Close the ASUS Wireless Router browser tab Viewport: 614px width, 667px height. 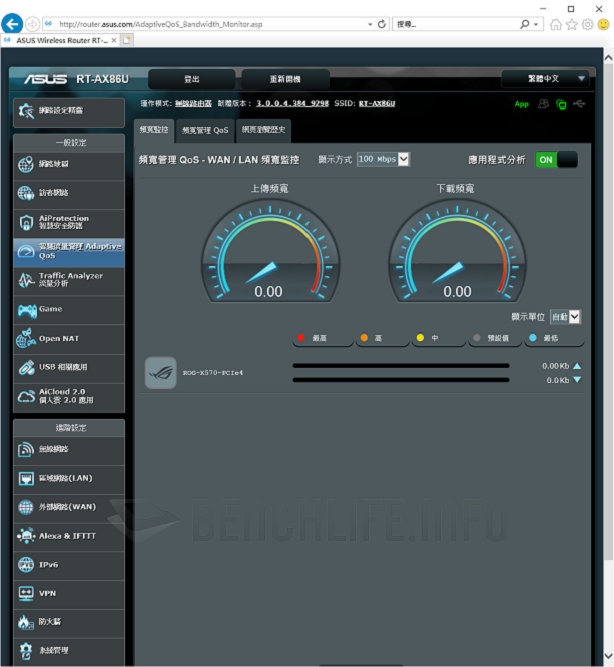(114, 41)
